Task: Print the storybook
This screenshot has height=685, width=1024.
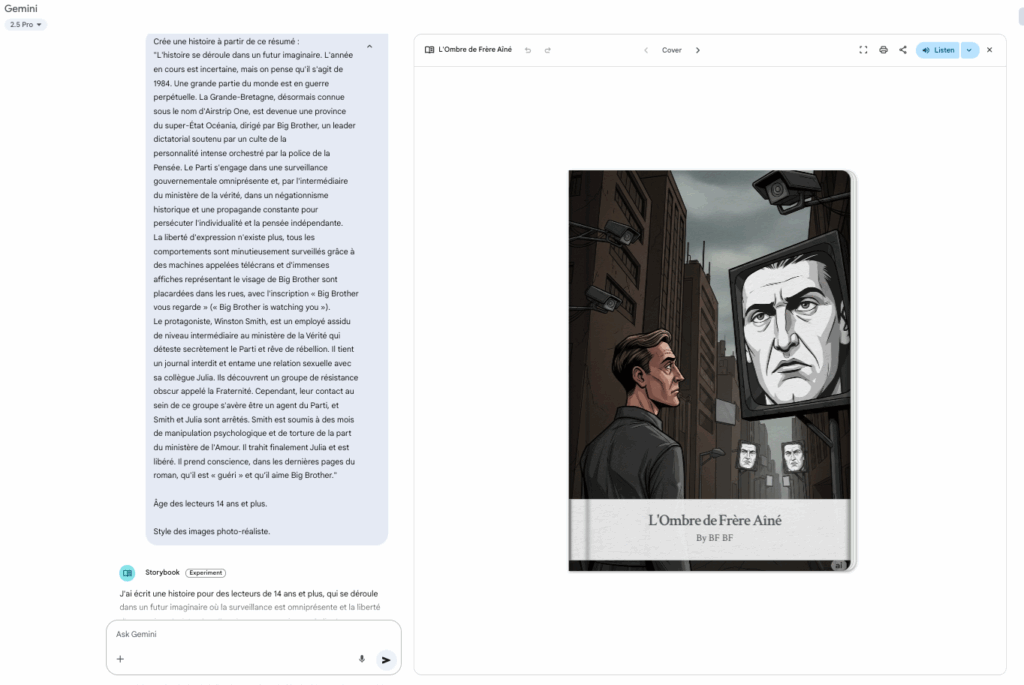Action: coord(883,49)
